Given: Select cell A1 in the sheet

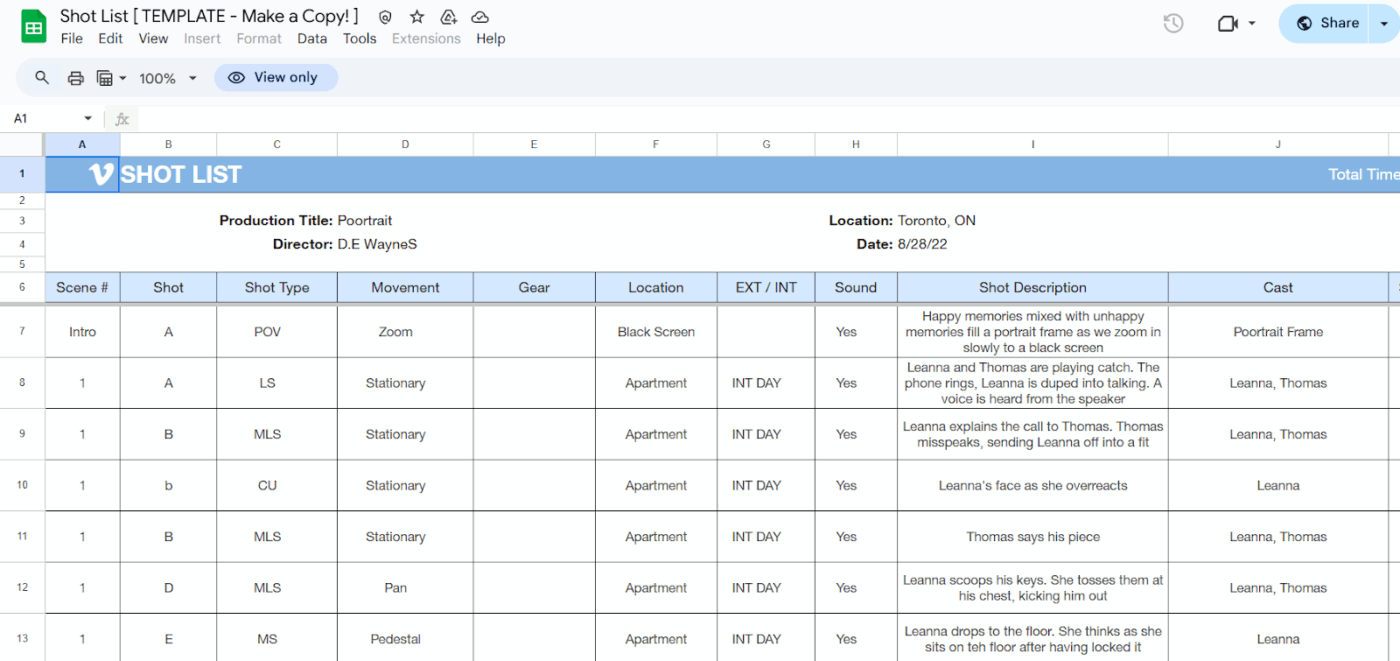Looking at the screenshot, I should (82, 174).
